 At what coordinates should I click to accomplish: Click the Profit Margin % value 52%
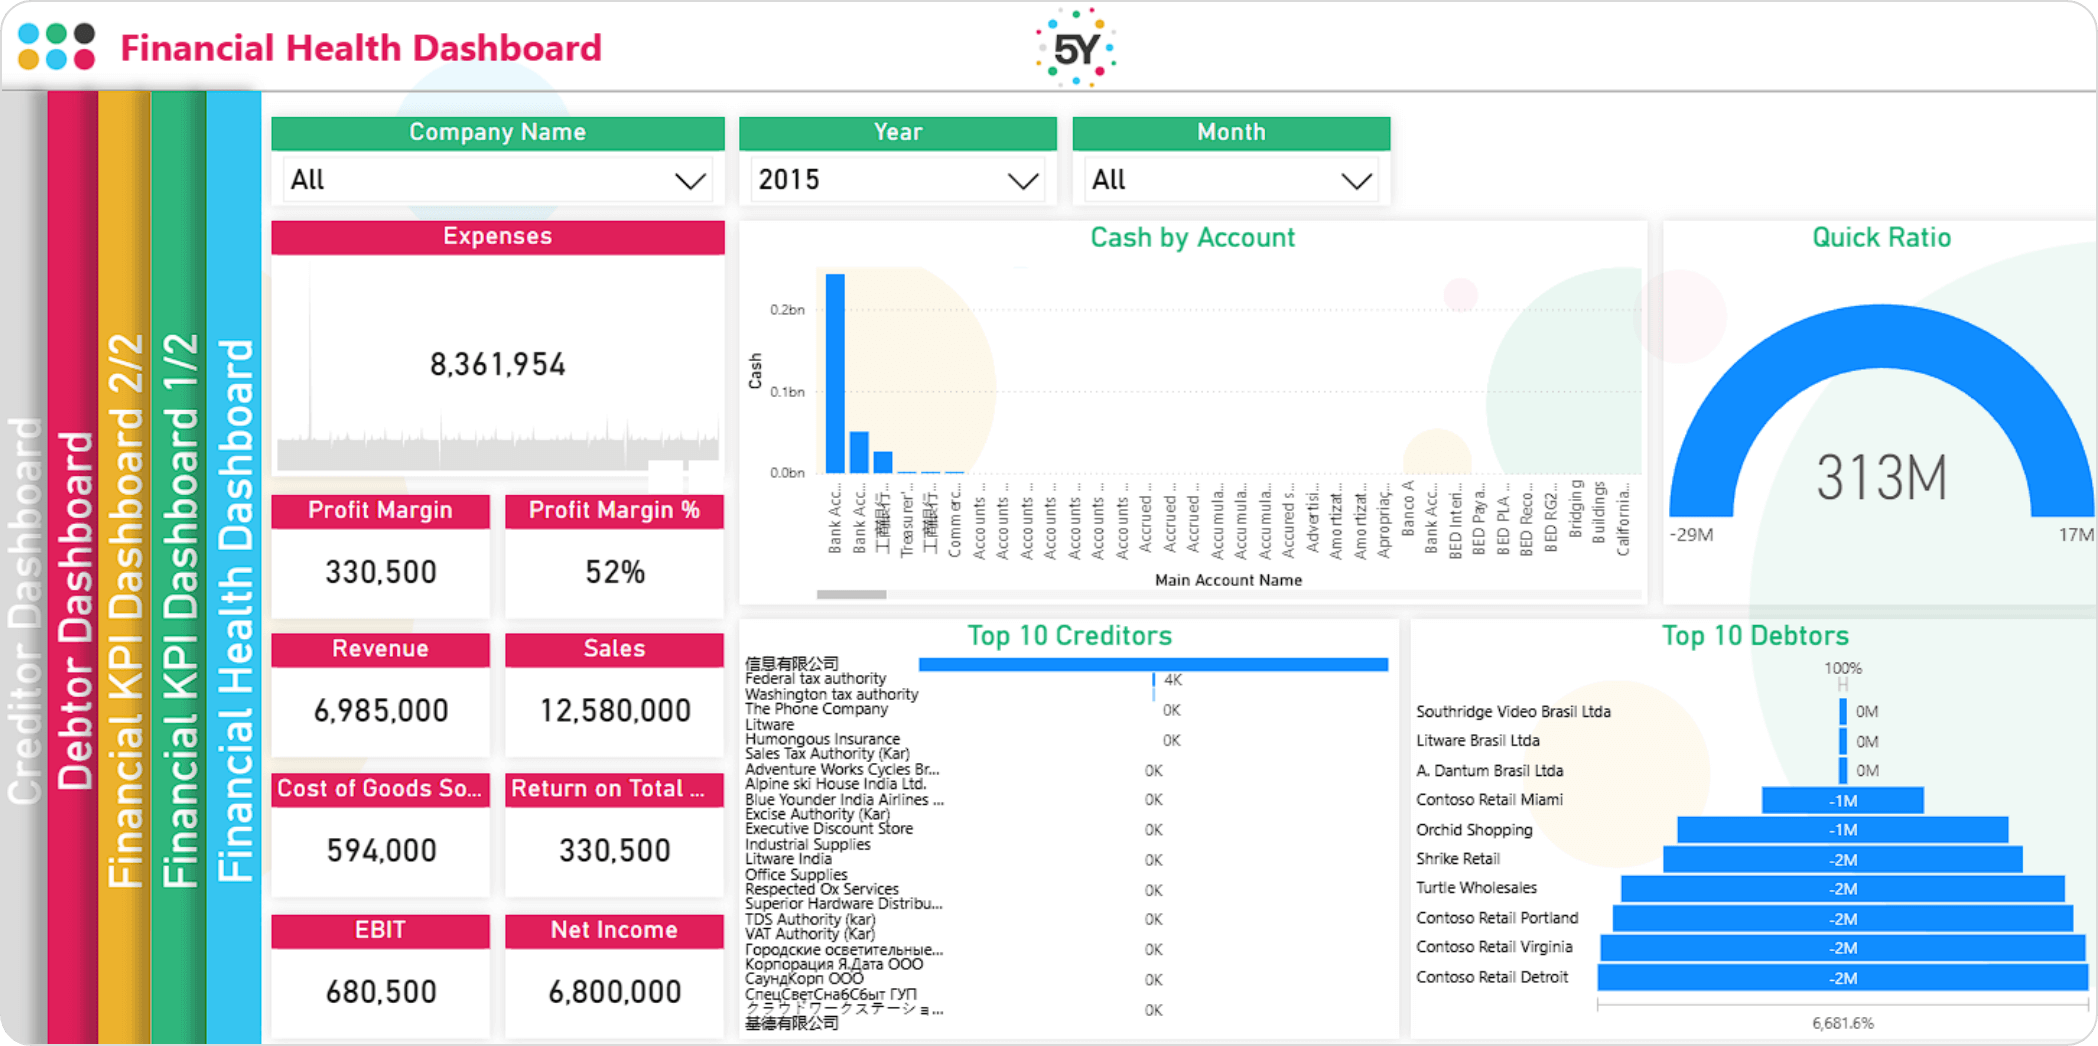(x=615, y=572)
